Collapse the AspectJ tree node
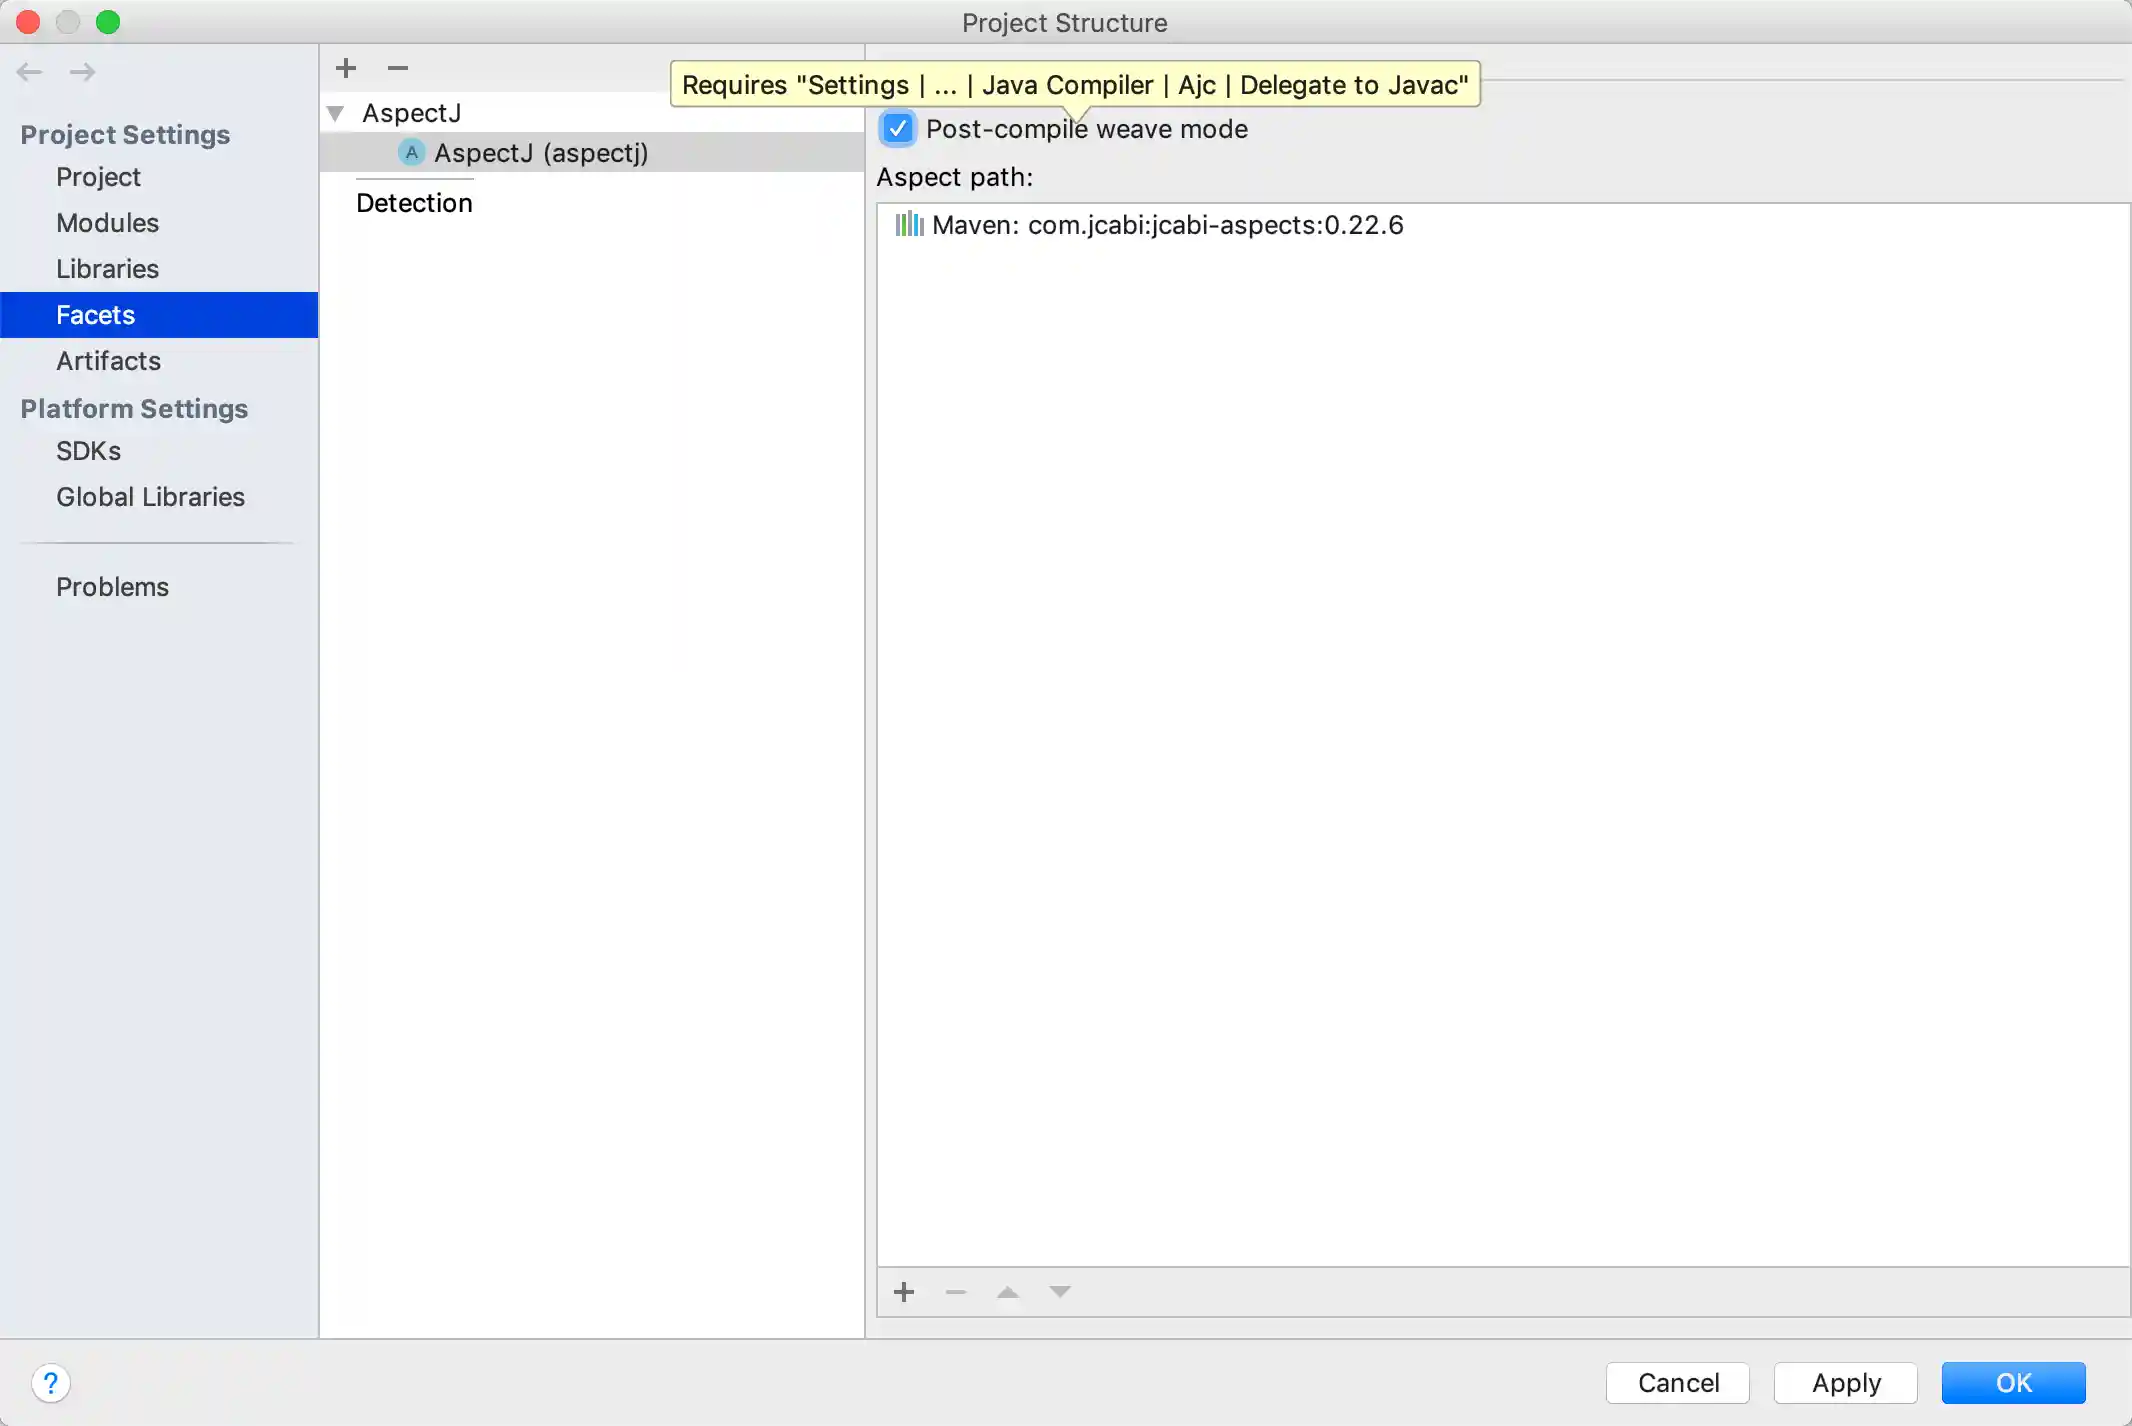The image size is (2132, 1426). (336, 113)
